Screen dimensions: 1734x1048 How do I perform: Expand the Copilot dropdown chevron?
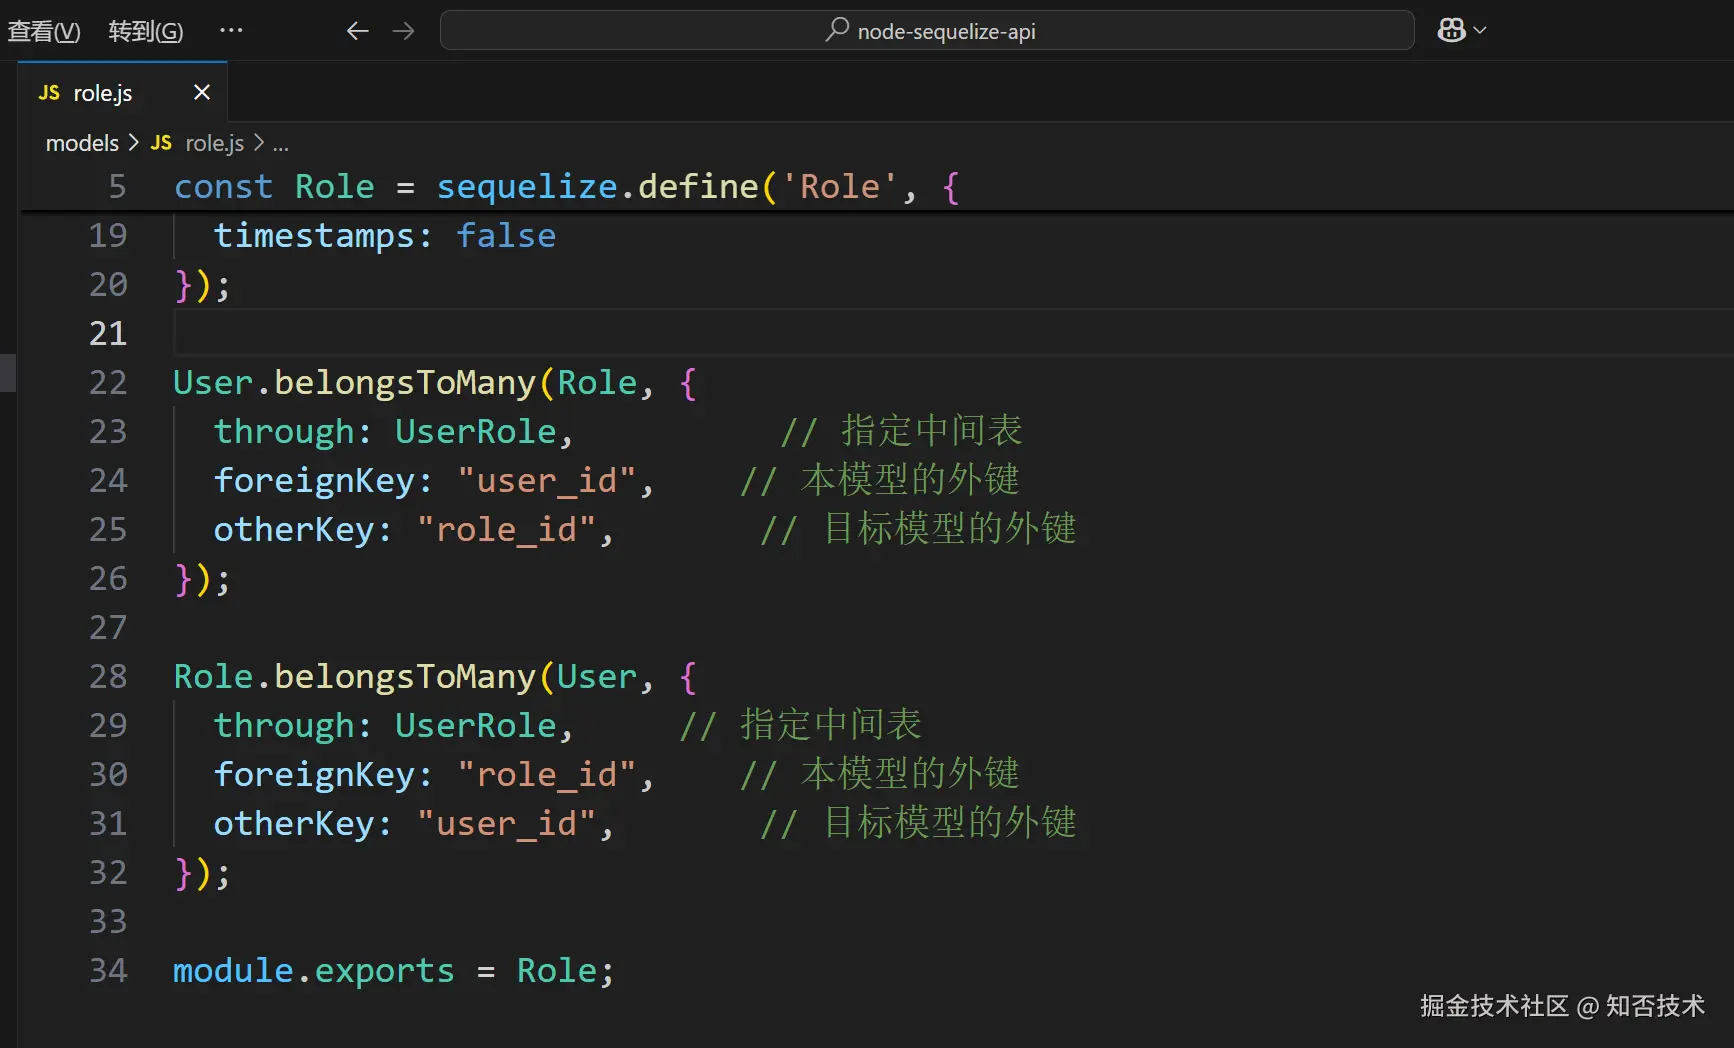1480,31
